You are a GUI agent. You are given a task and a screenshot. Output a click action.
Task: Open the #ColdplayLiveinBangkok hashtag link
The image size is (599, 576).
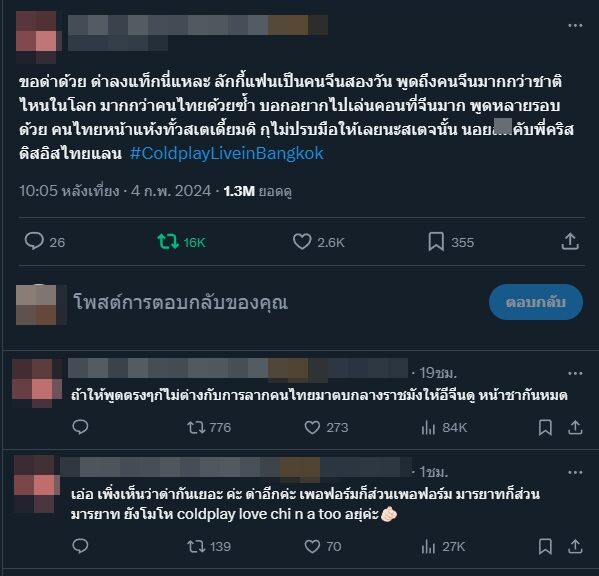point(227,154)
